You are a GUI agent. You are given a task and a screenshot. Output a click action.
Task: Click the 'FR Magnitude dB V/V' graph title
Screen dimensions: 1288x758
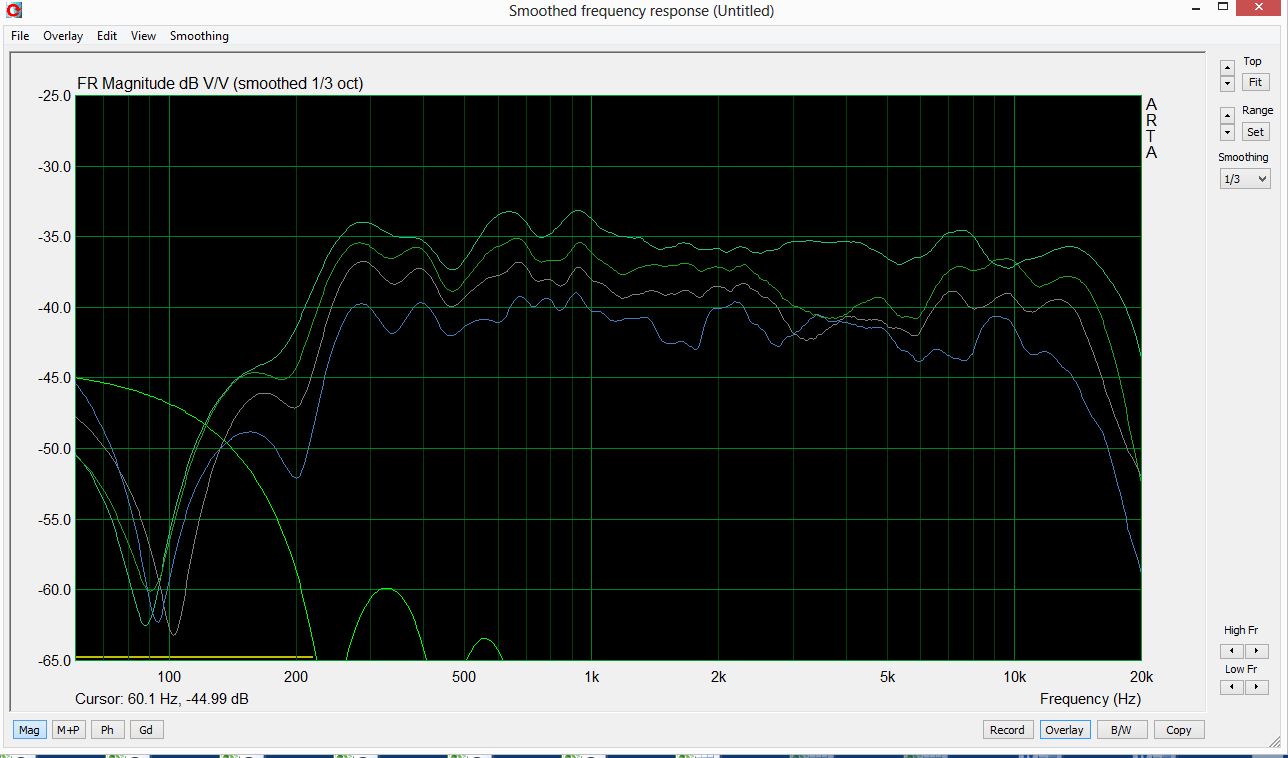[x=220, y=84]
